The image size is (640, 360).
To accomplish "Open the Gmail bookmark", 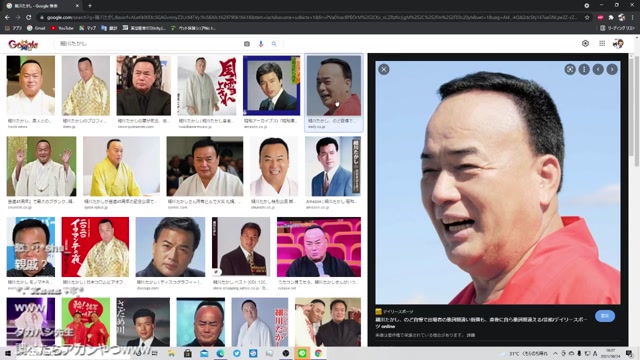I will point(36,28).
